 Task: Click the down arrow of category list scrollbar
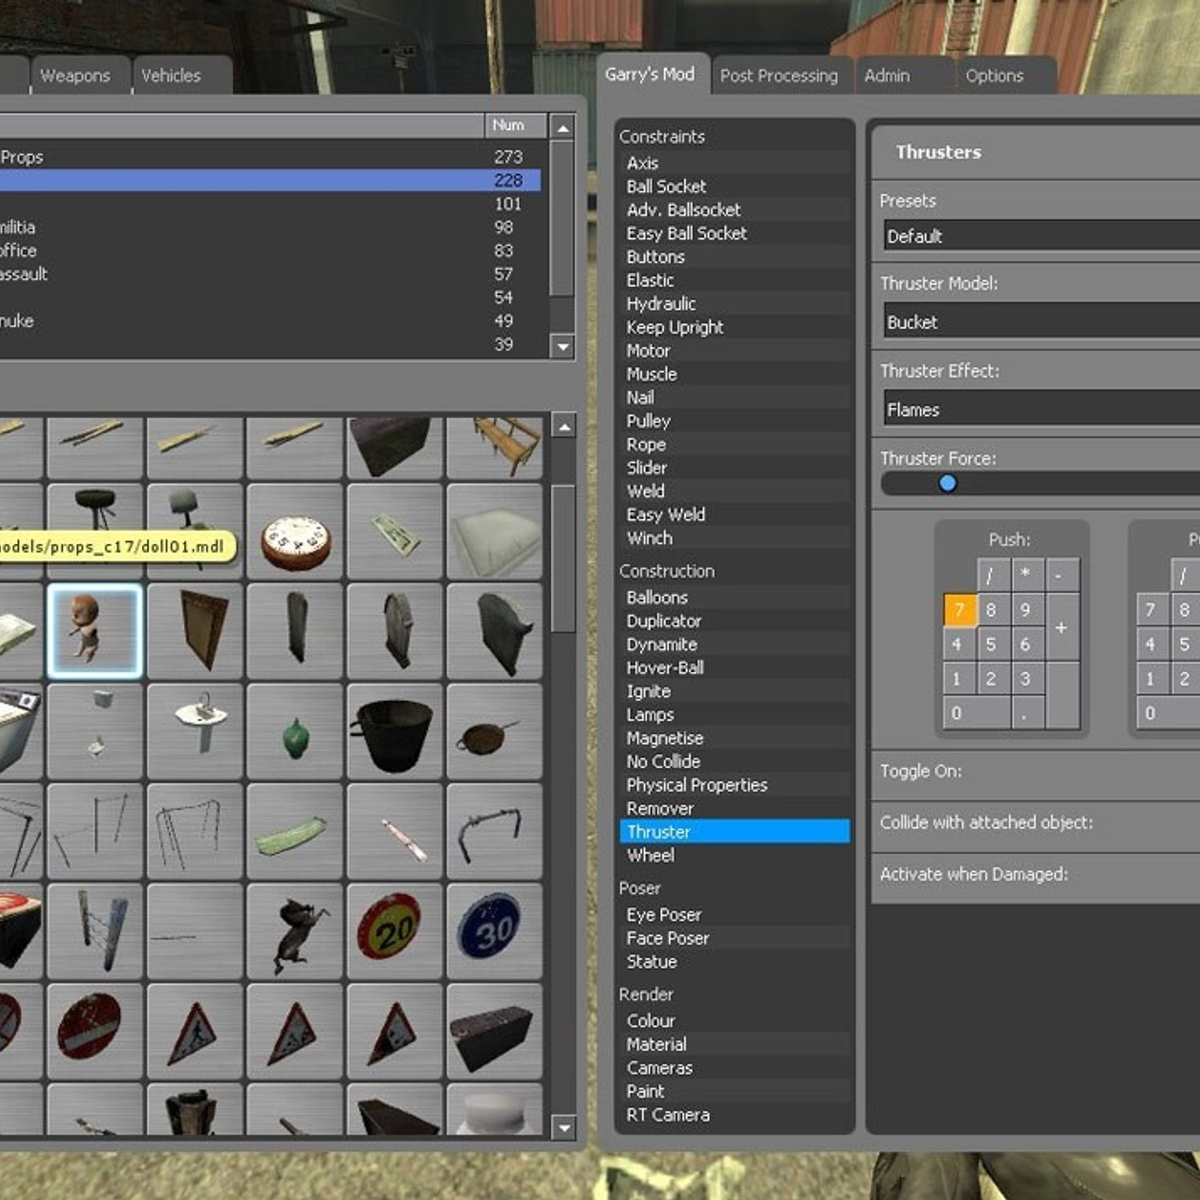click(563, 346)
